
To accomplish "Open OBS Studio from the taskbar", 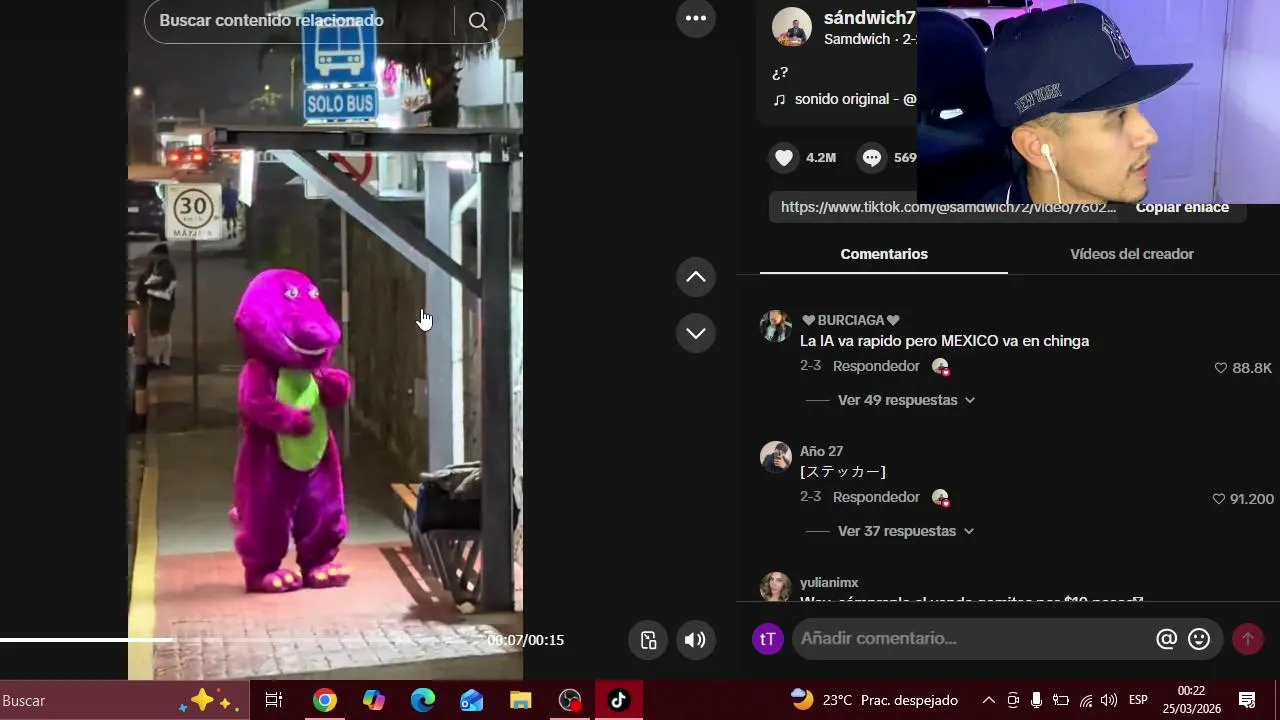I will pyautogui.click(x=570, y=701).
